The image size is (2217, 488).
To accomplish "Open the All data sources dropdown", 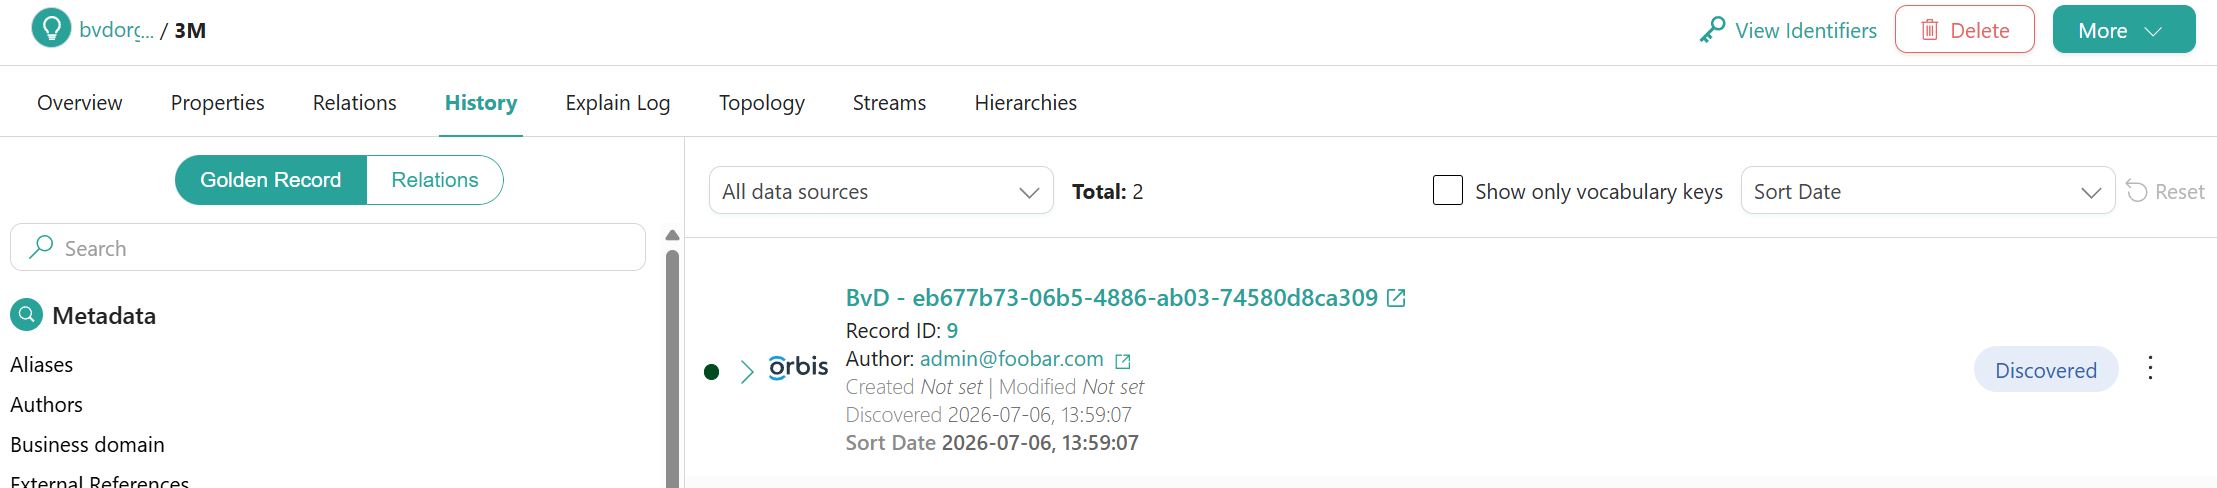I will coord(881,191).
